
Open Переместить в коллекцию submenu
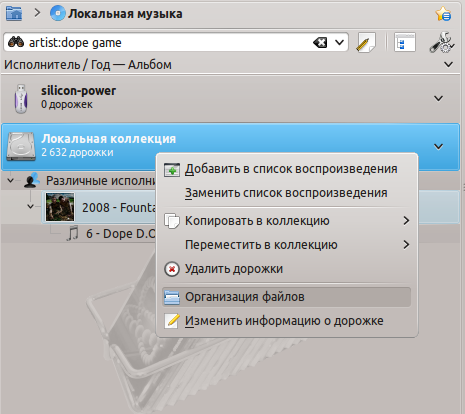tap(287, 245)
